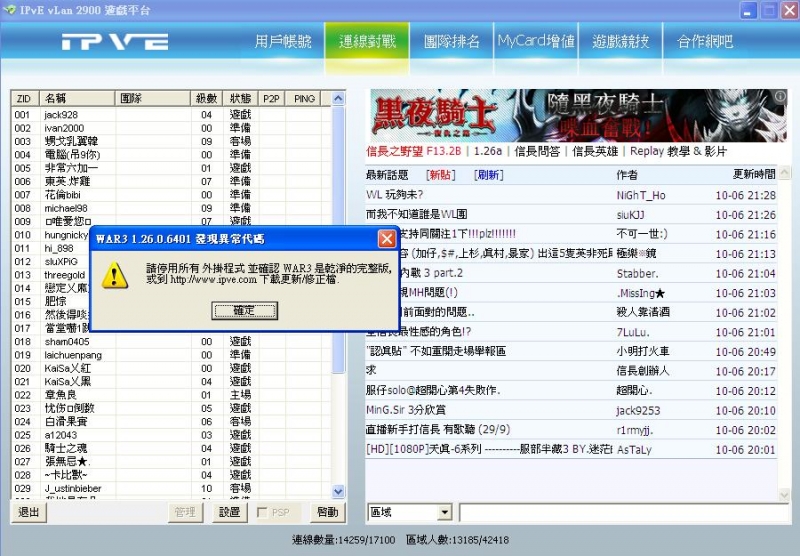800x556 pixels.
Task: Open the 團隊排名 tab
Action: (452, 41)
